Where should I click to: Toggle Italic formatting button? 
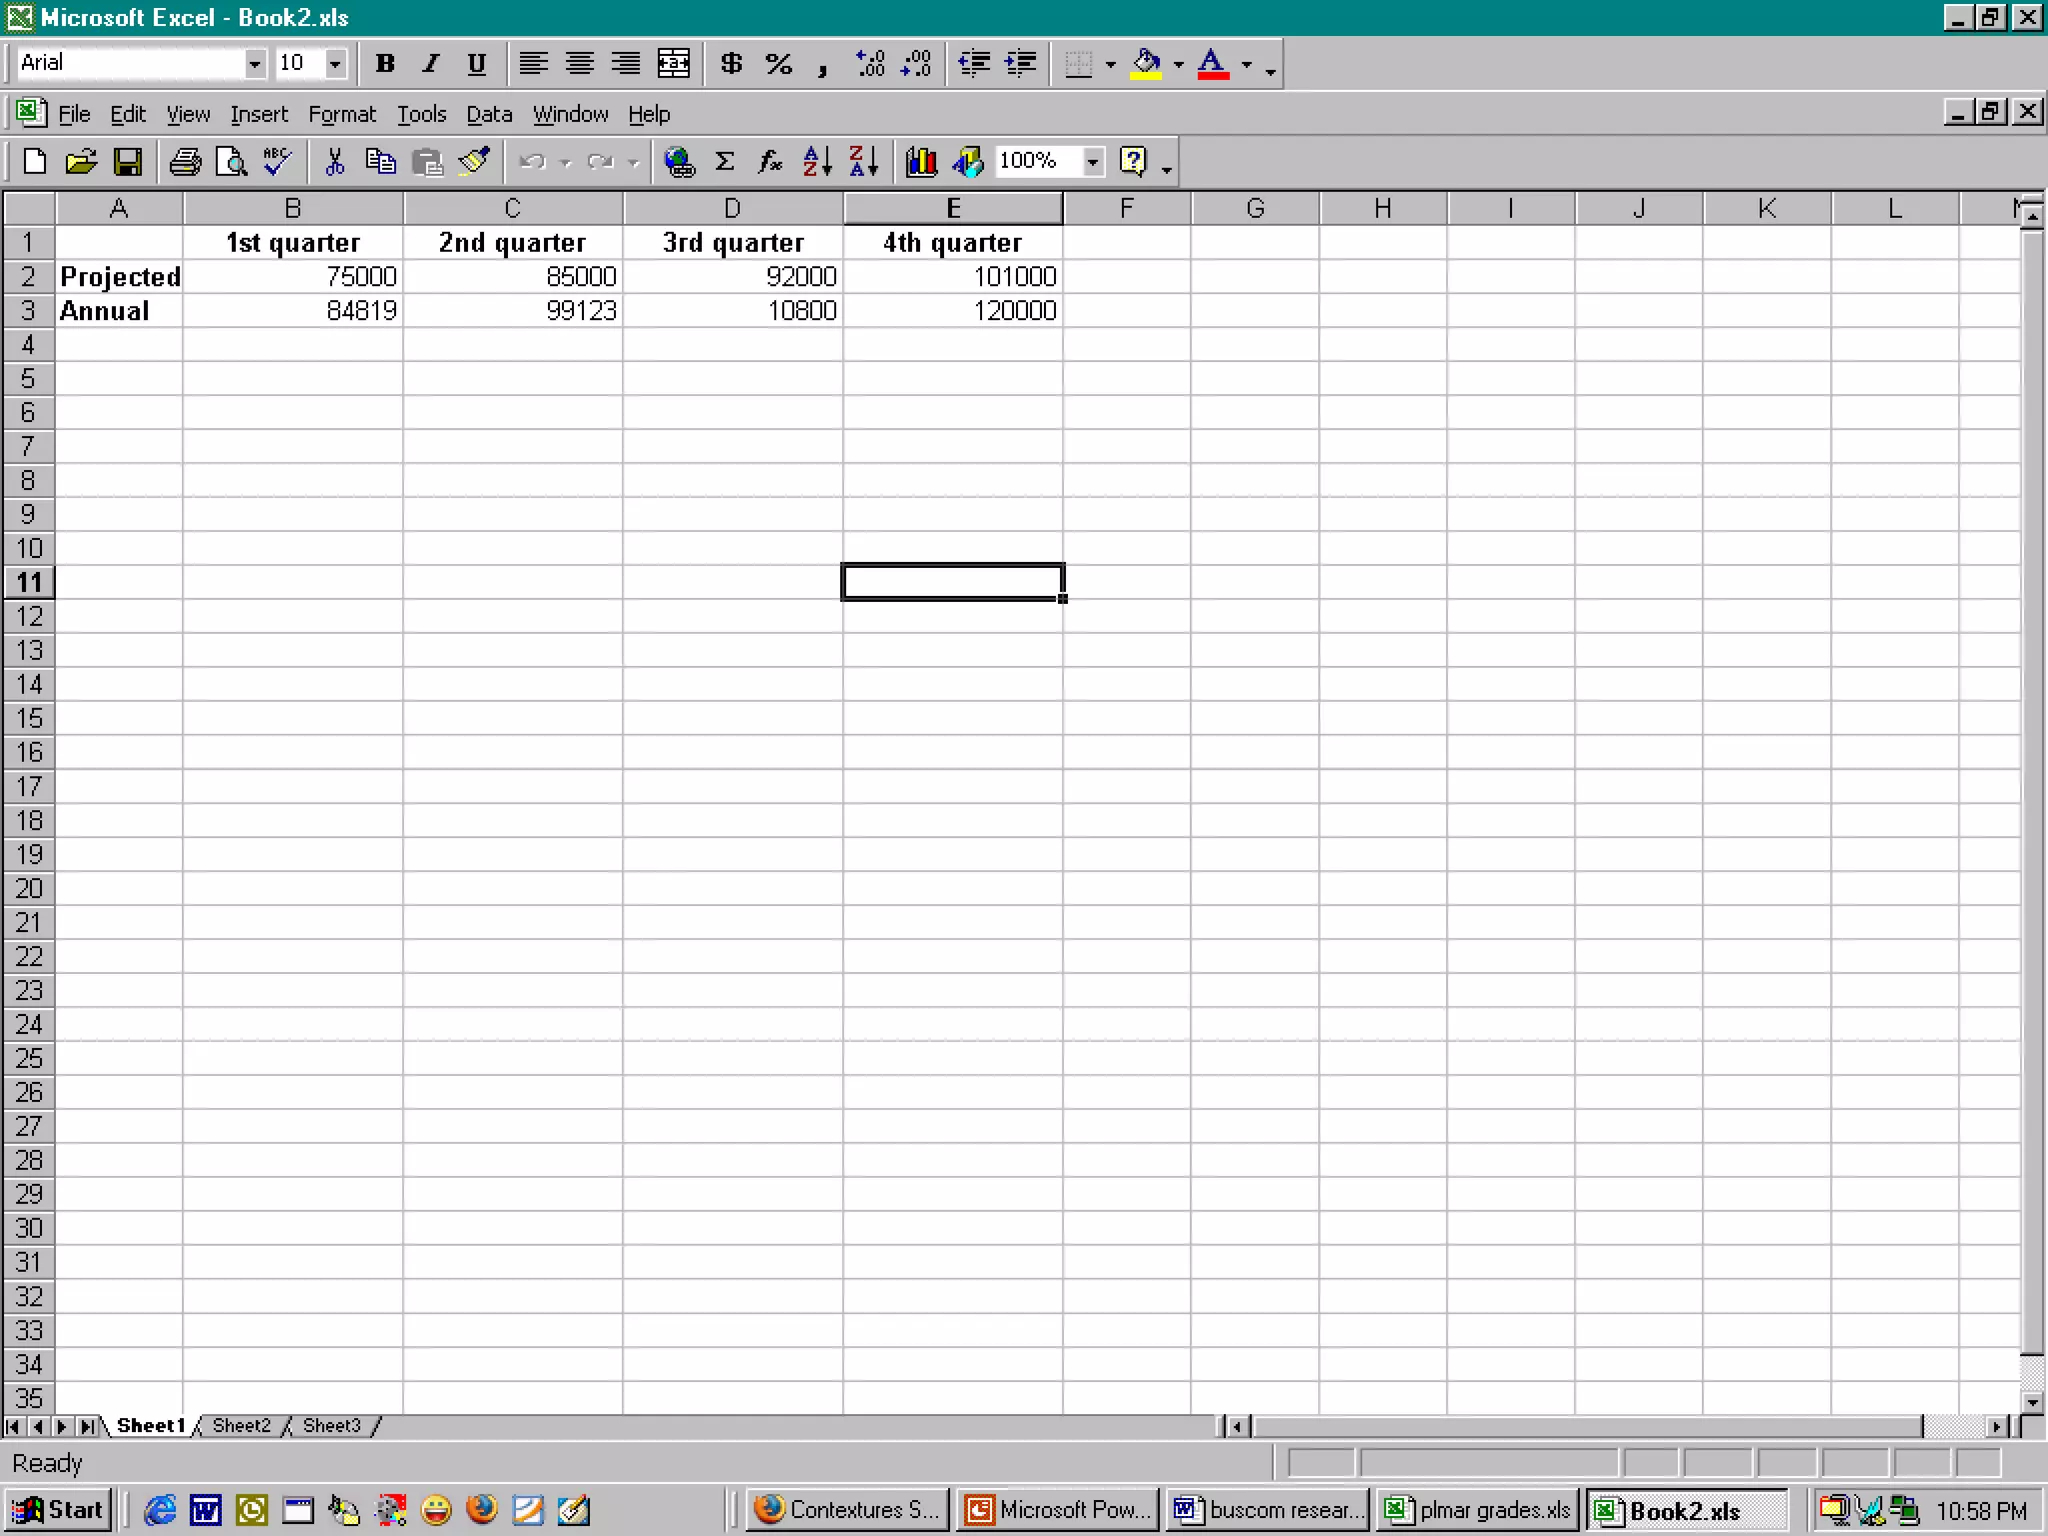431,64
